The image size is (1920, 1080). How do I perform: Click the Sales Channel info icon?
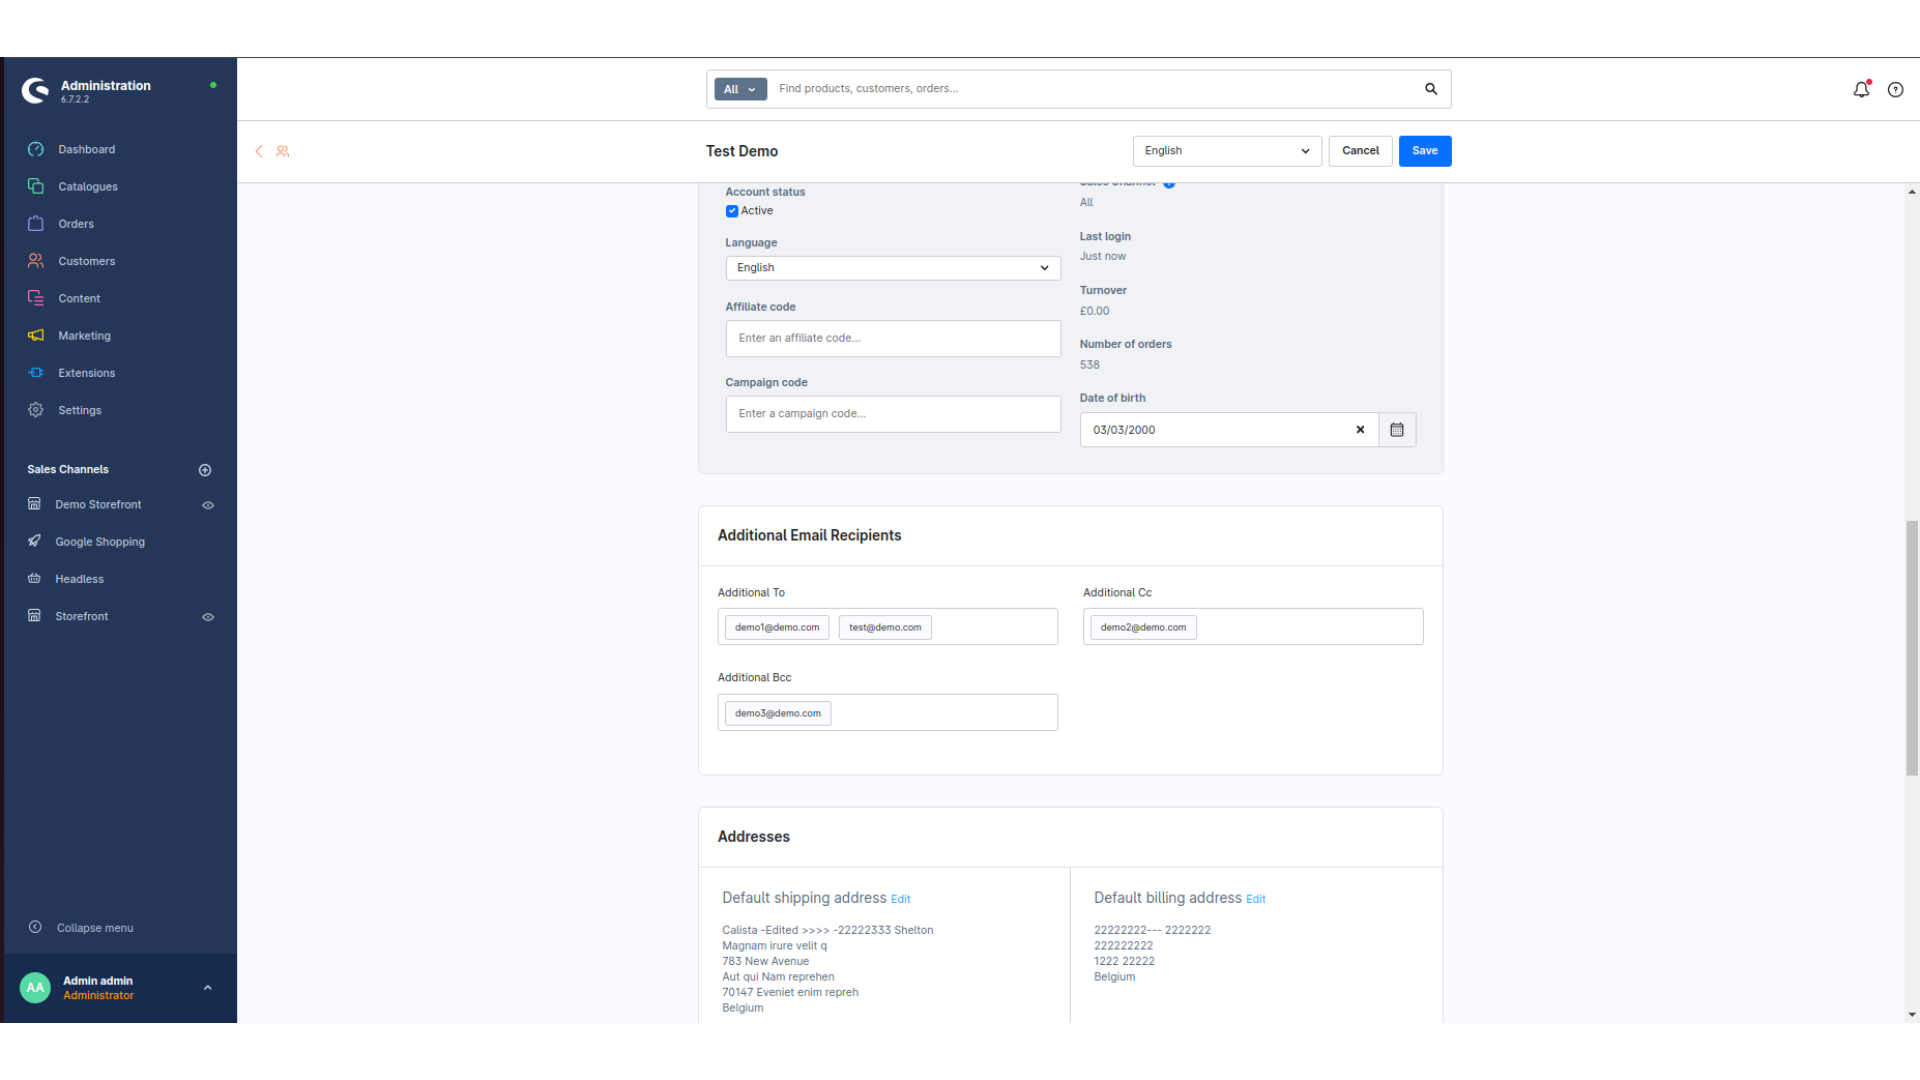pos(1169,184)
